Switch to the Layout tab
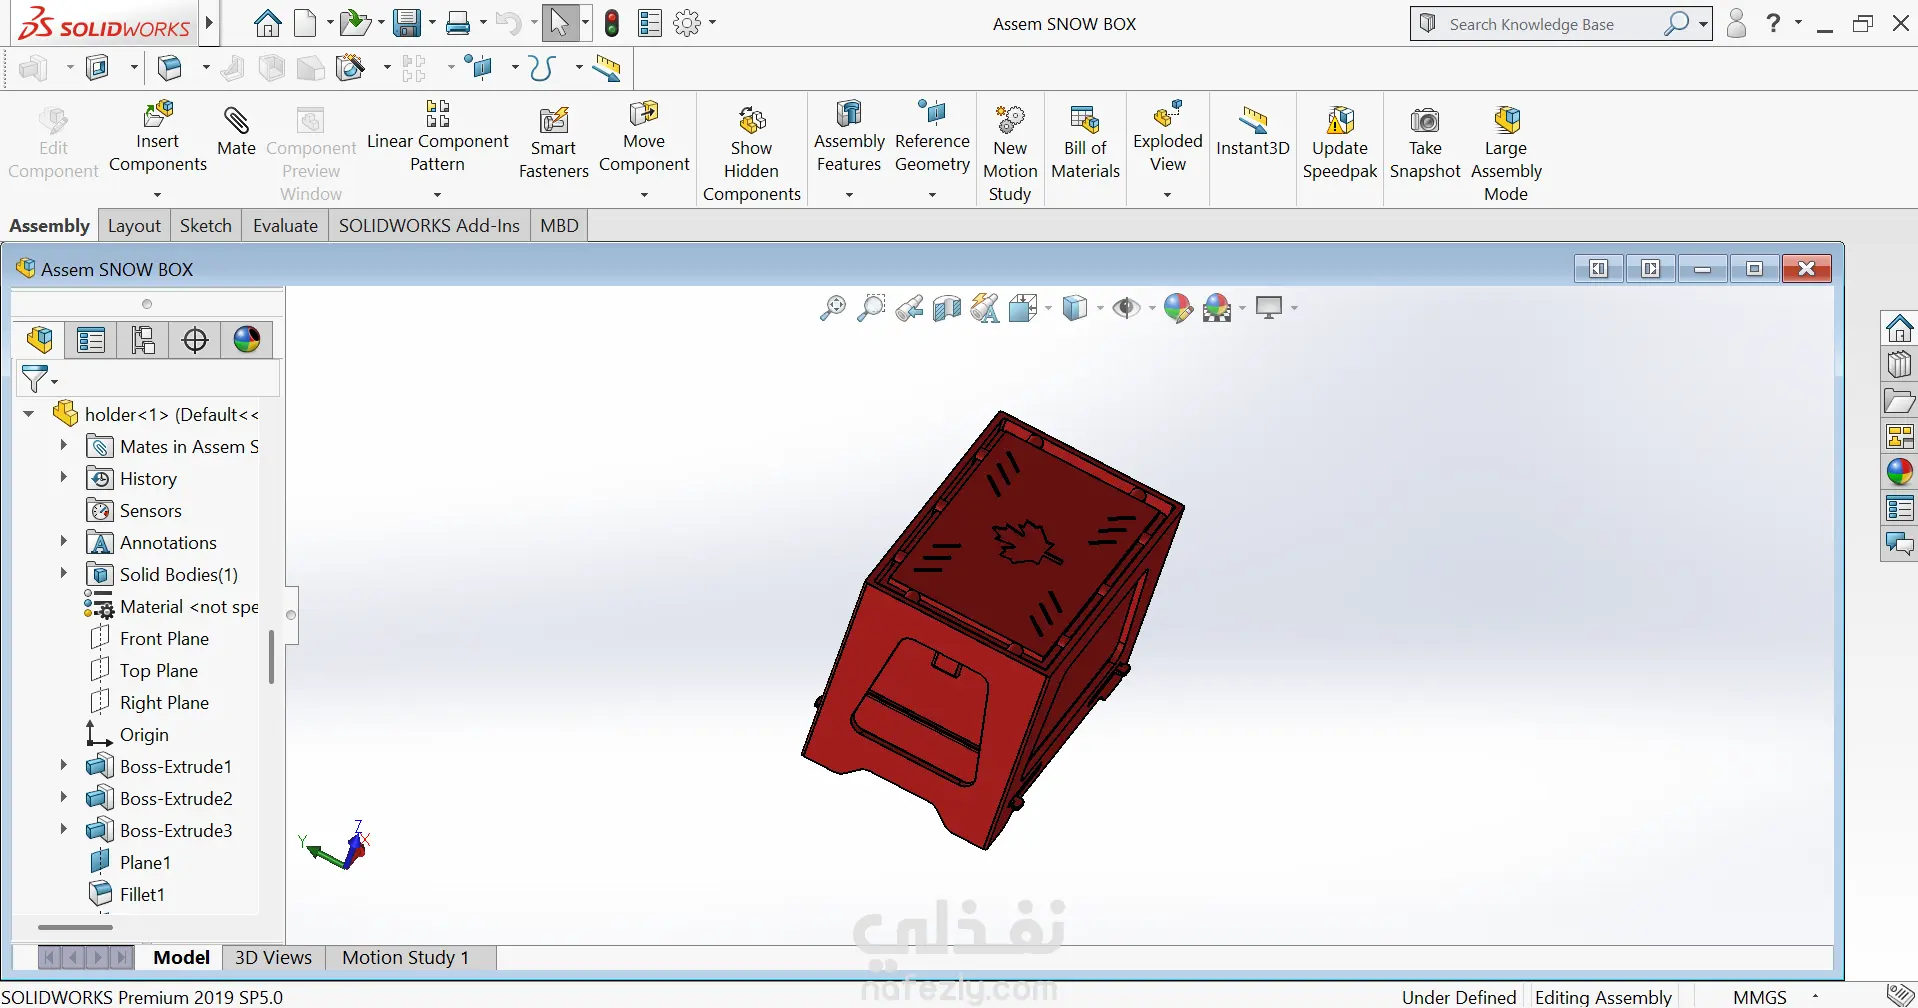This screenshot has width=1918, height=1008. point(134,226)
